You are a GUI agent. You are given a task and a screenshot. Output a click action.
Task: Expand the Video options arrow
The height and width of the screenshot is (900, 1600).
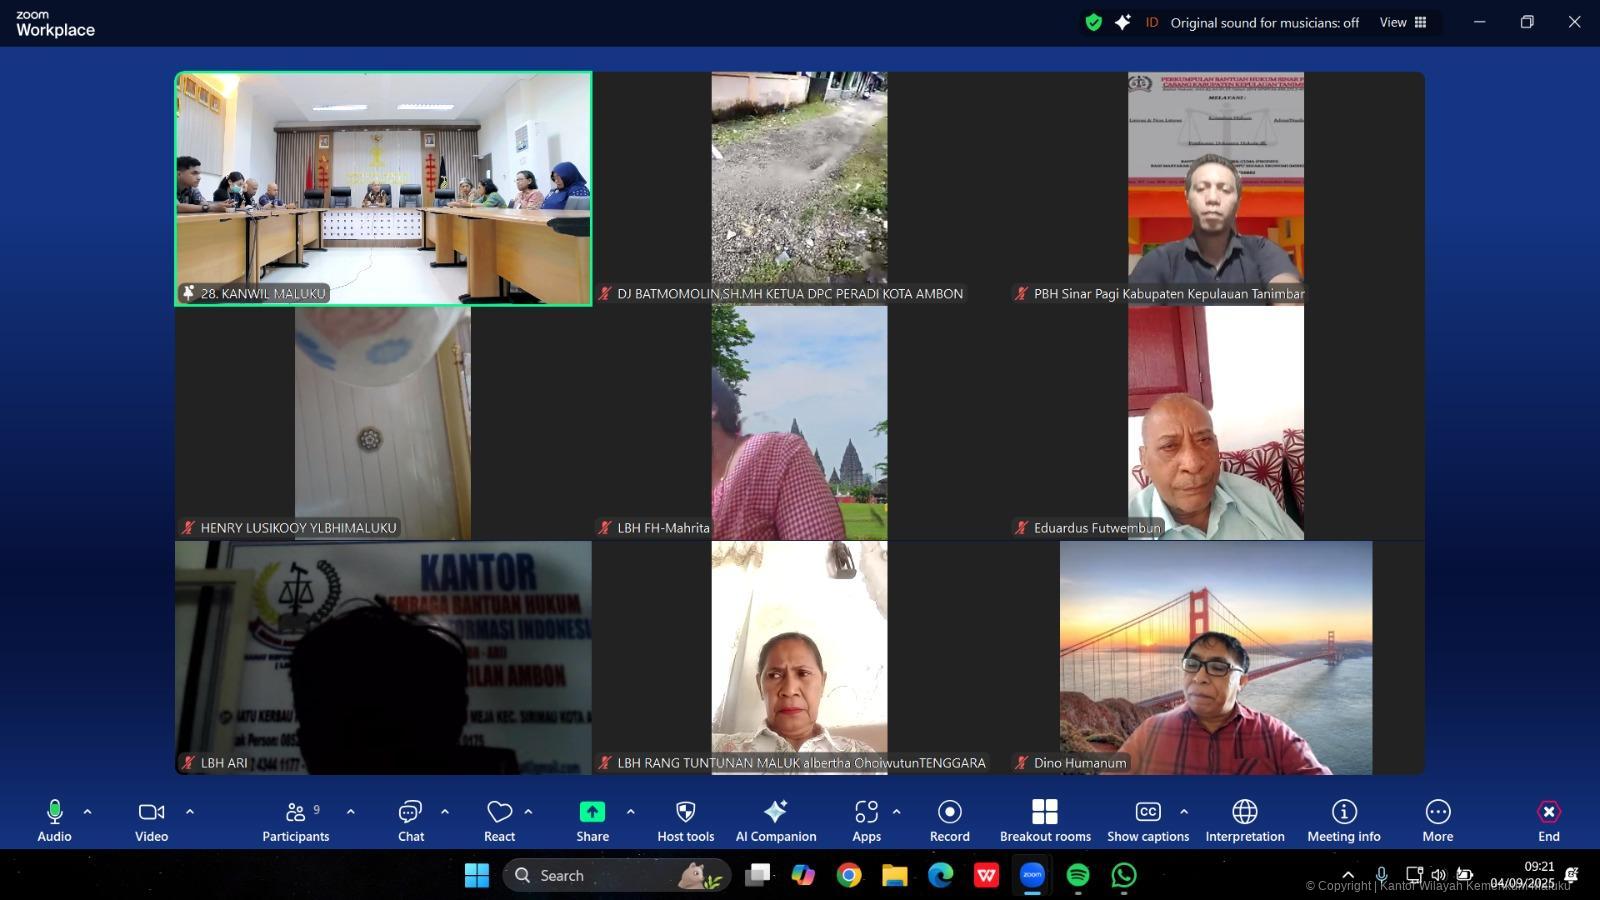(190, 811)
